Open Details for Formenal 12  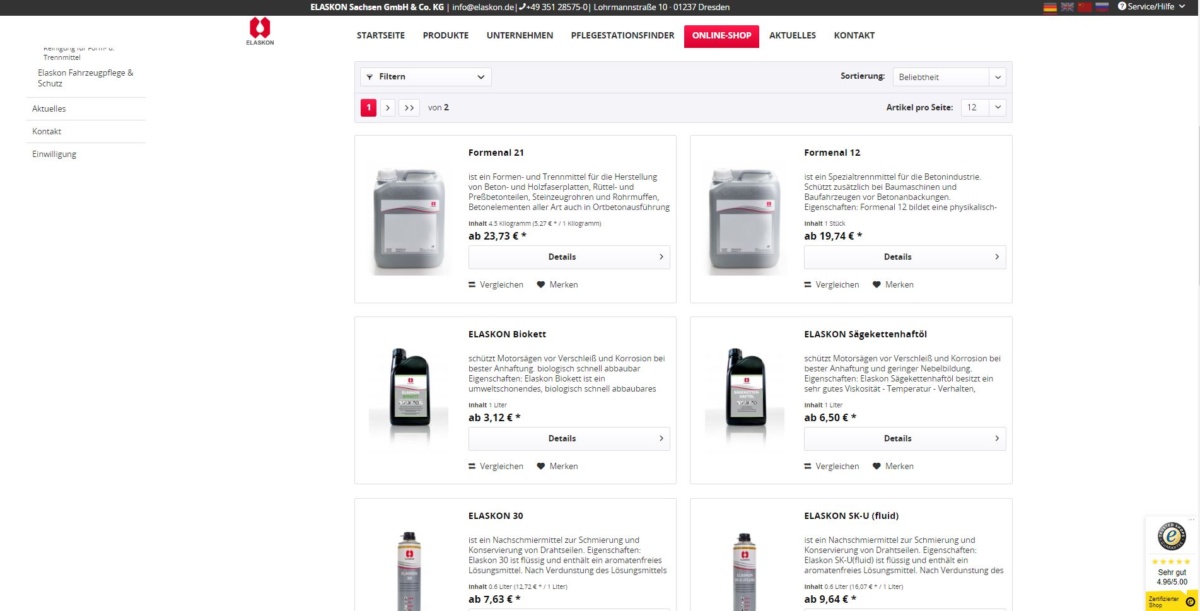pos(905,257)
